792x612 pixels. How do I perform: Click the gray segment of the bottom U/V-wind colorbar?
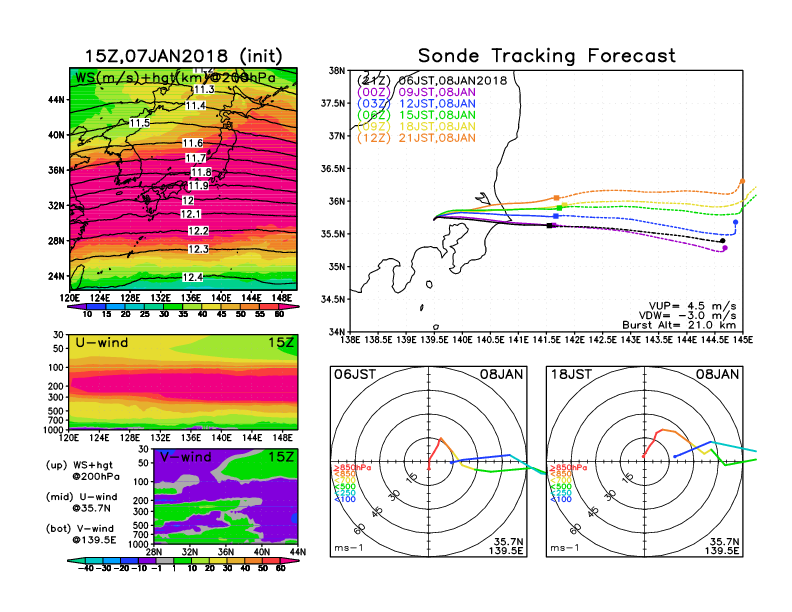[x=165, y=560]
